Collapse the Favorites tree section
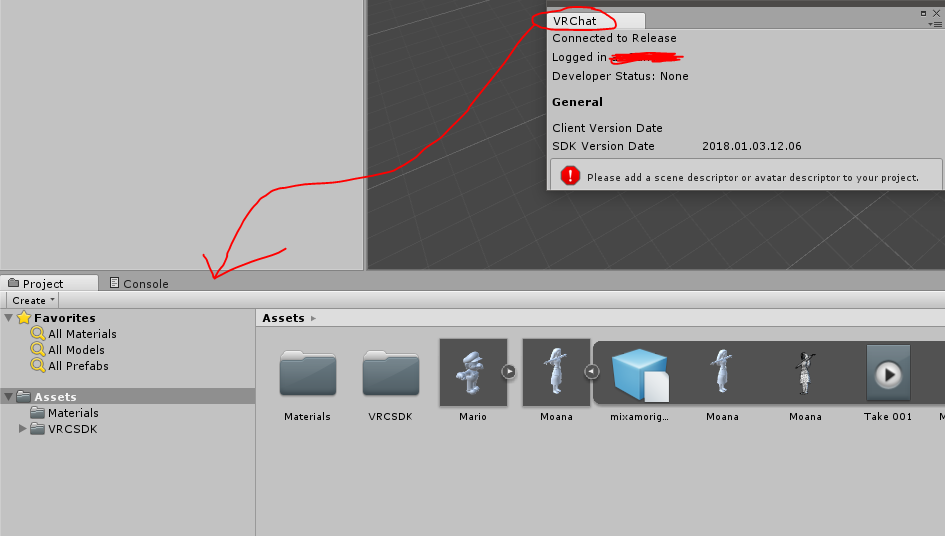 (8, 318)
